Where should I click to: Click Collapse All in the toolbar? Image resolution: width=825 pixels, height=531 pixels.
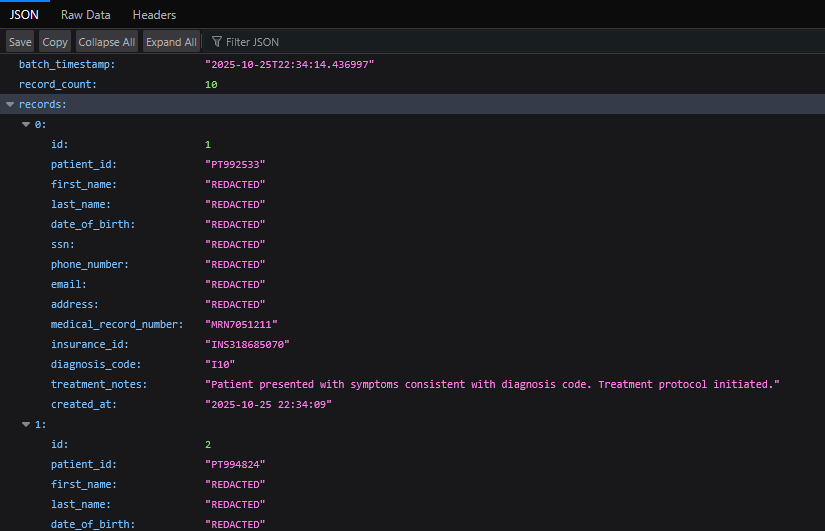point(106,42)
